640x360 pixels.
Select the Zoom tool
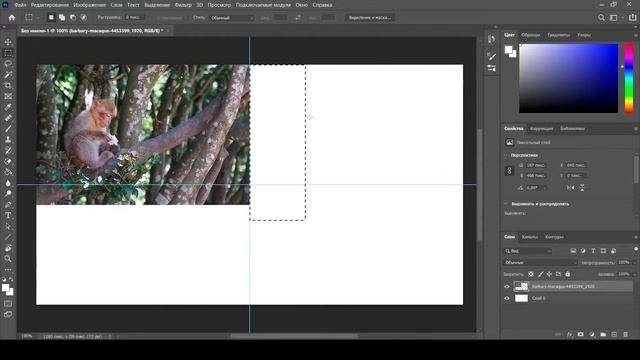pos(8,258)
